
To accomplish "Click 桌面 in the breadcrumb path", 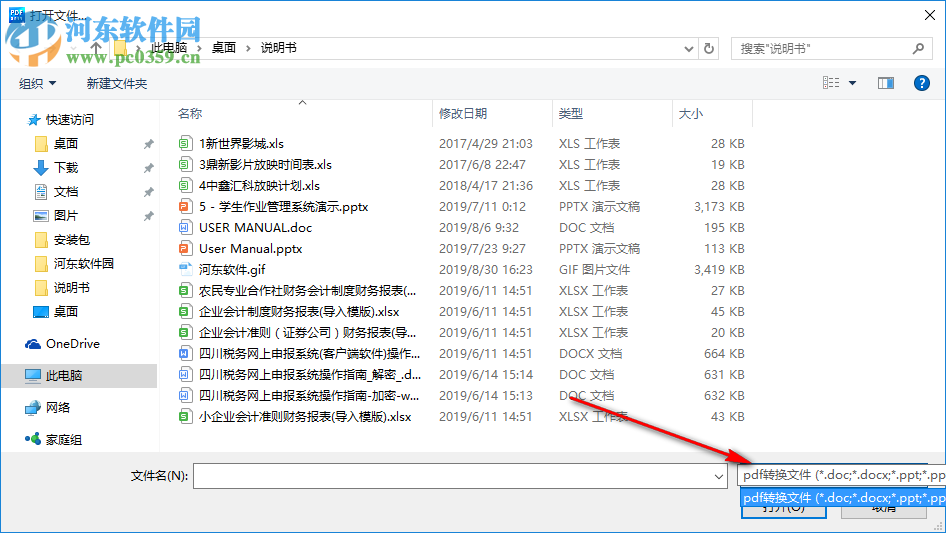I will click(224, 48).
